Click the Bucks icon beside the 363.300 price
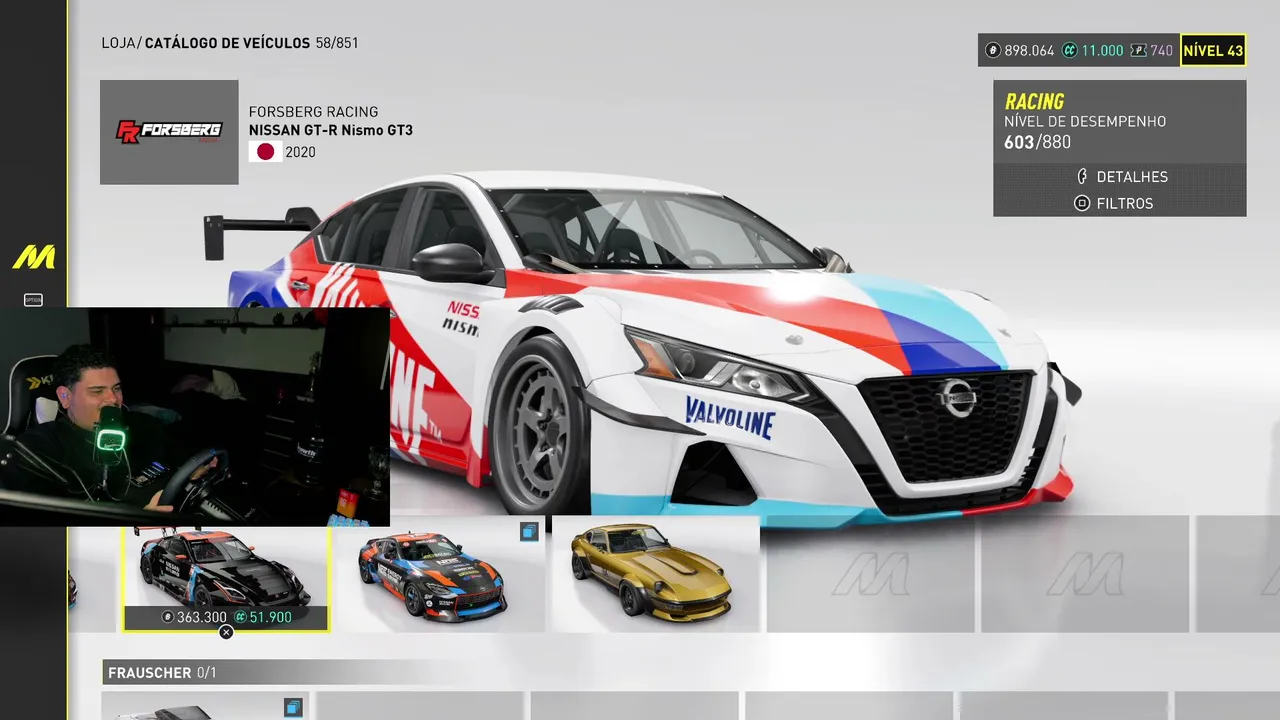This screenshot has height=720, width=1280. pos(167,617)
